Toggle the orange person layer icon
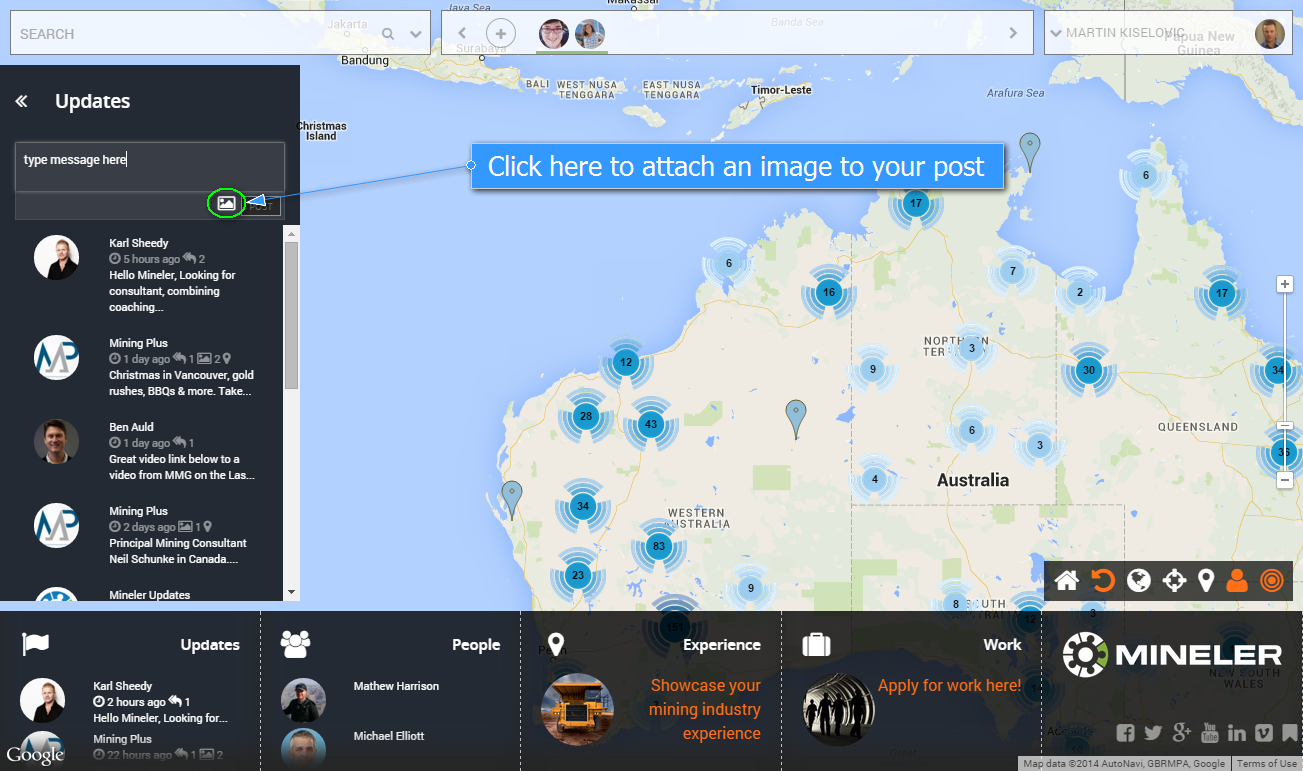The width and height of the screenshot is (1303, 771). 1237,581
